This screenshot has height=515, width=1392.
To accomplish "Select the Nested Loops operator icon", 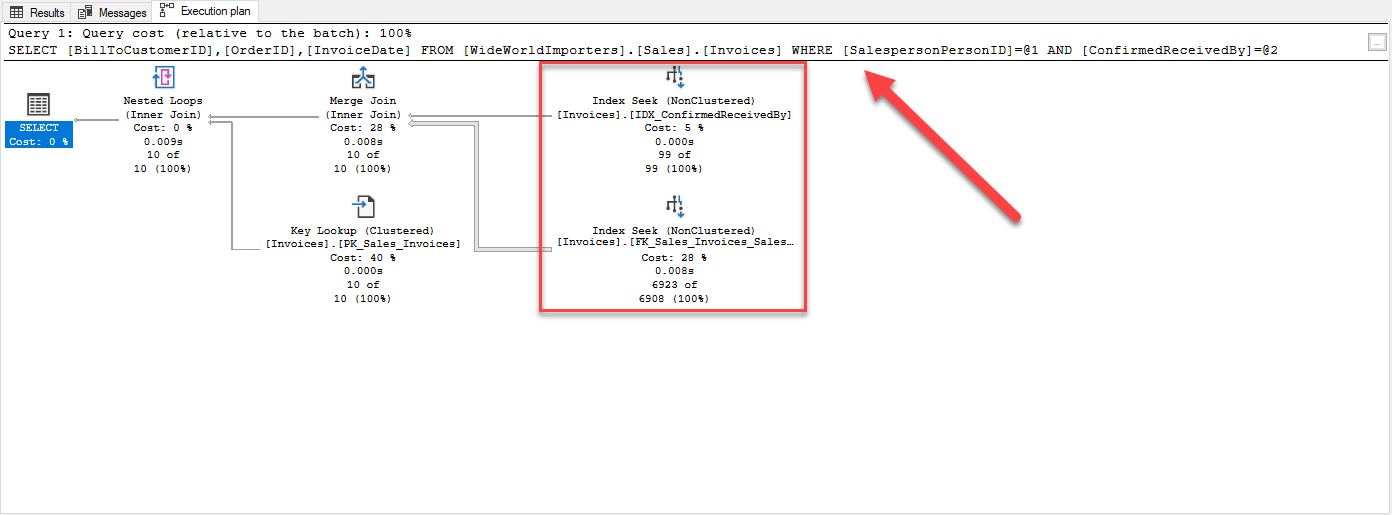I will [163, 79].
